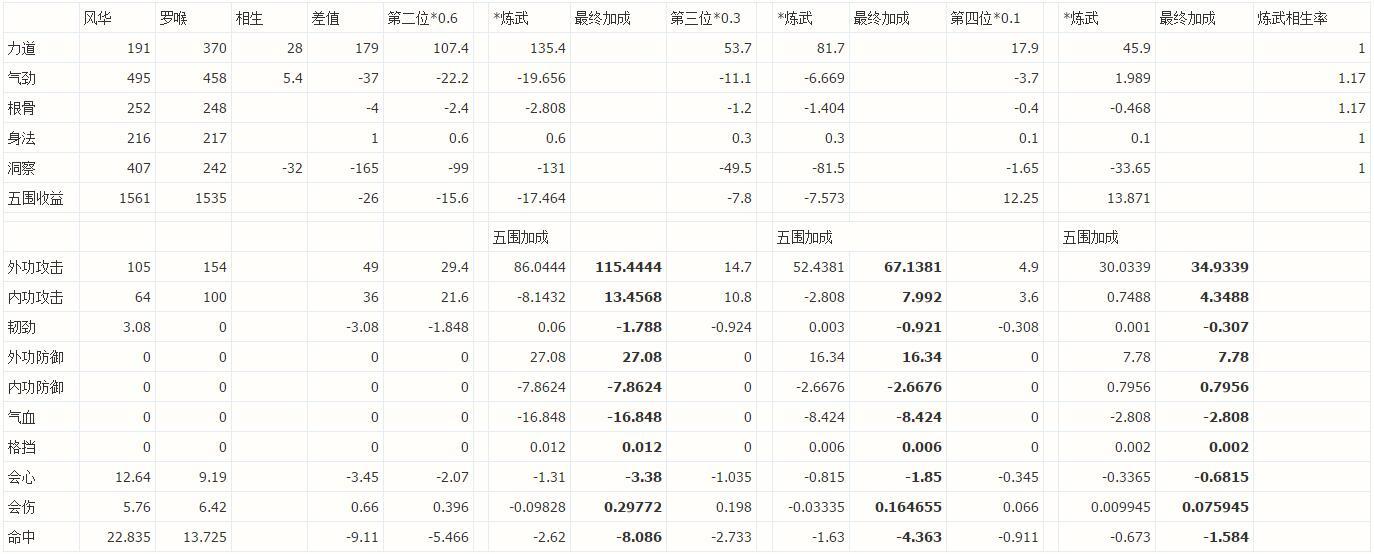The image size is (1374, 554).
Task: Click the cell with value 252
Action: pyautogui.click(x=138, y=108)
